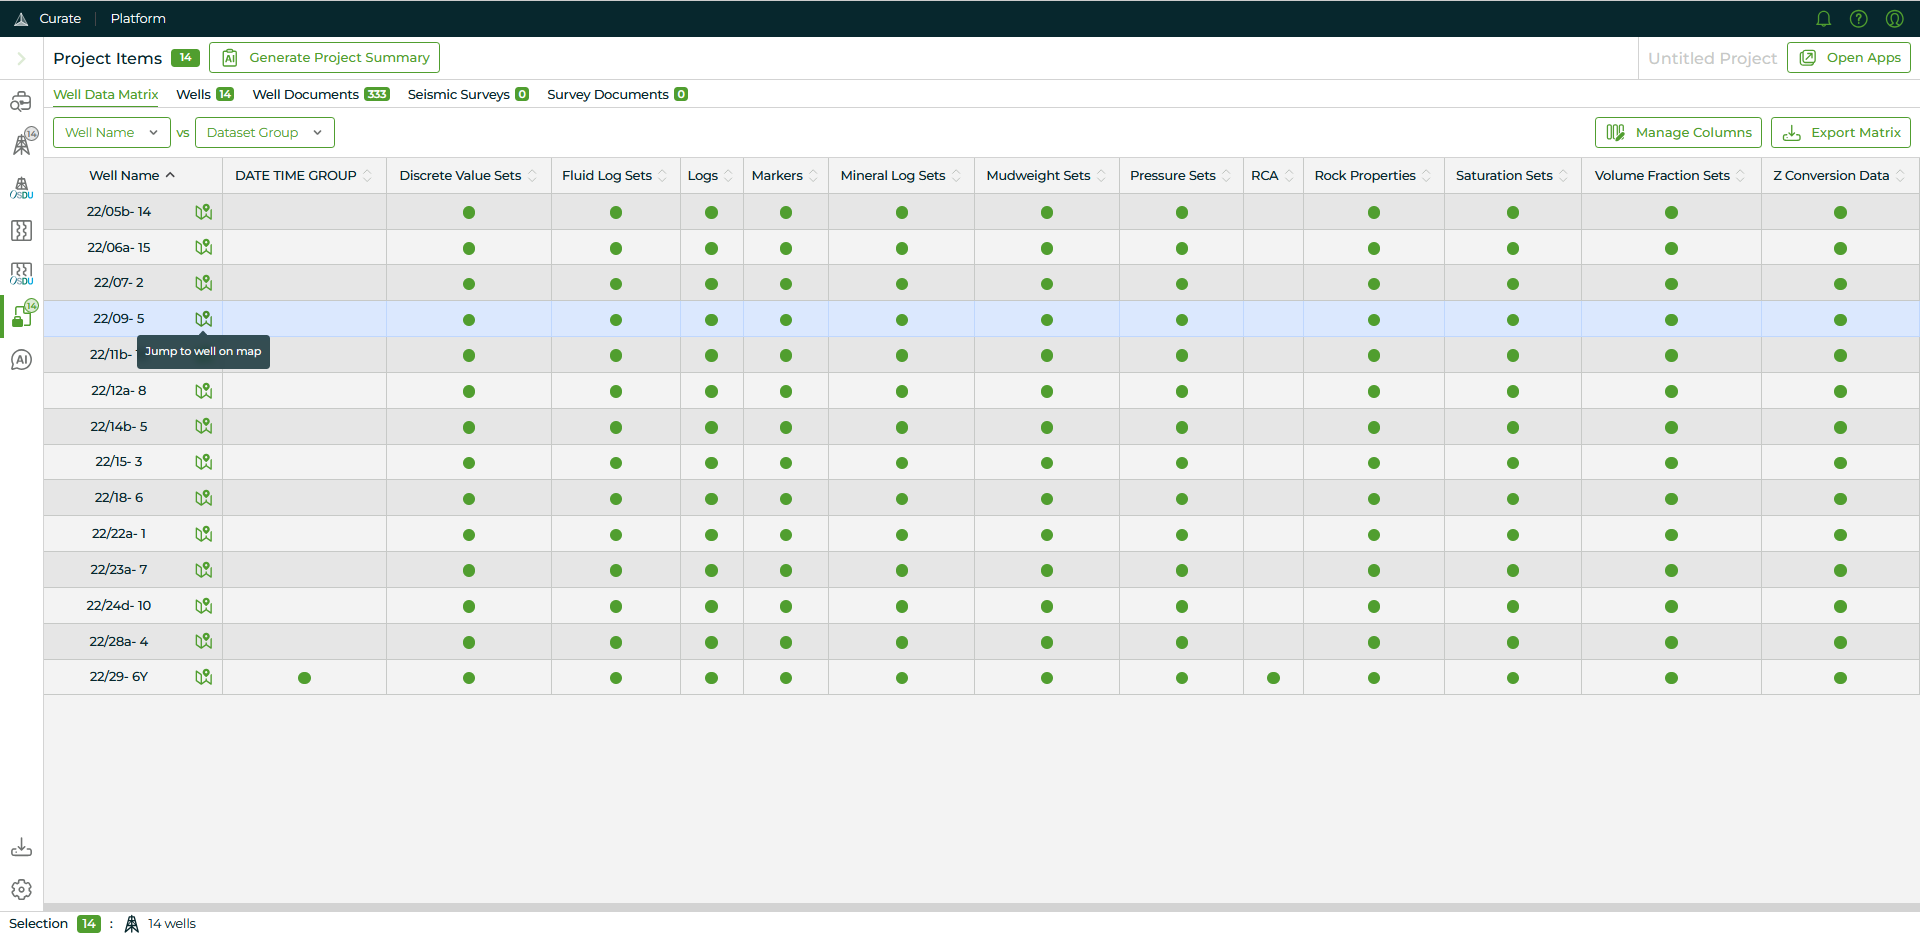The image size is (1920, 936).
Task: Open the search binoculars sidebar icon
Action: (x=21, y=101)
